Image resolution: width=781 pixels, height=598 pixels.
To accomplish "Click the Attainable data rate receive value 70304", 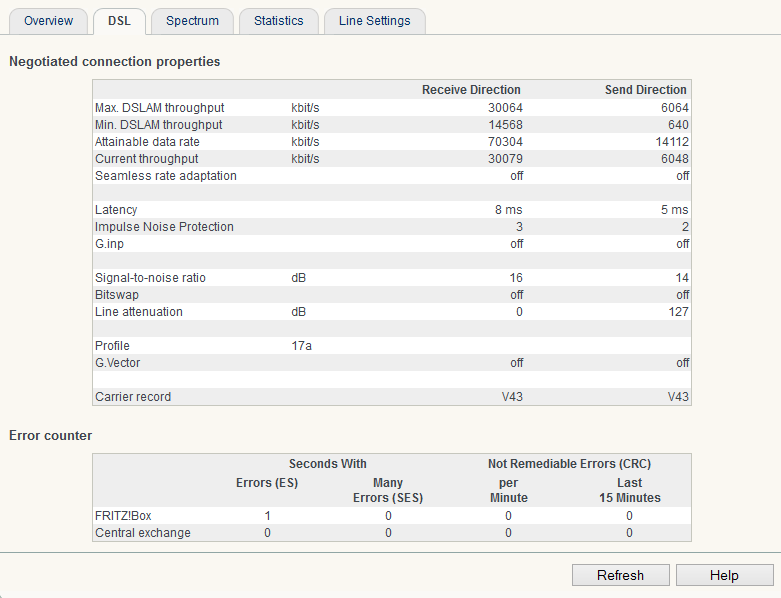I will 504,142.
